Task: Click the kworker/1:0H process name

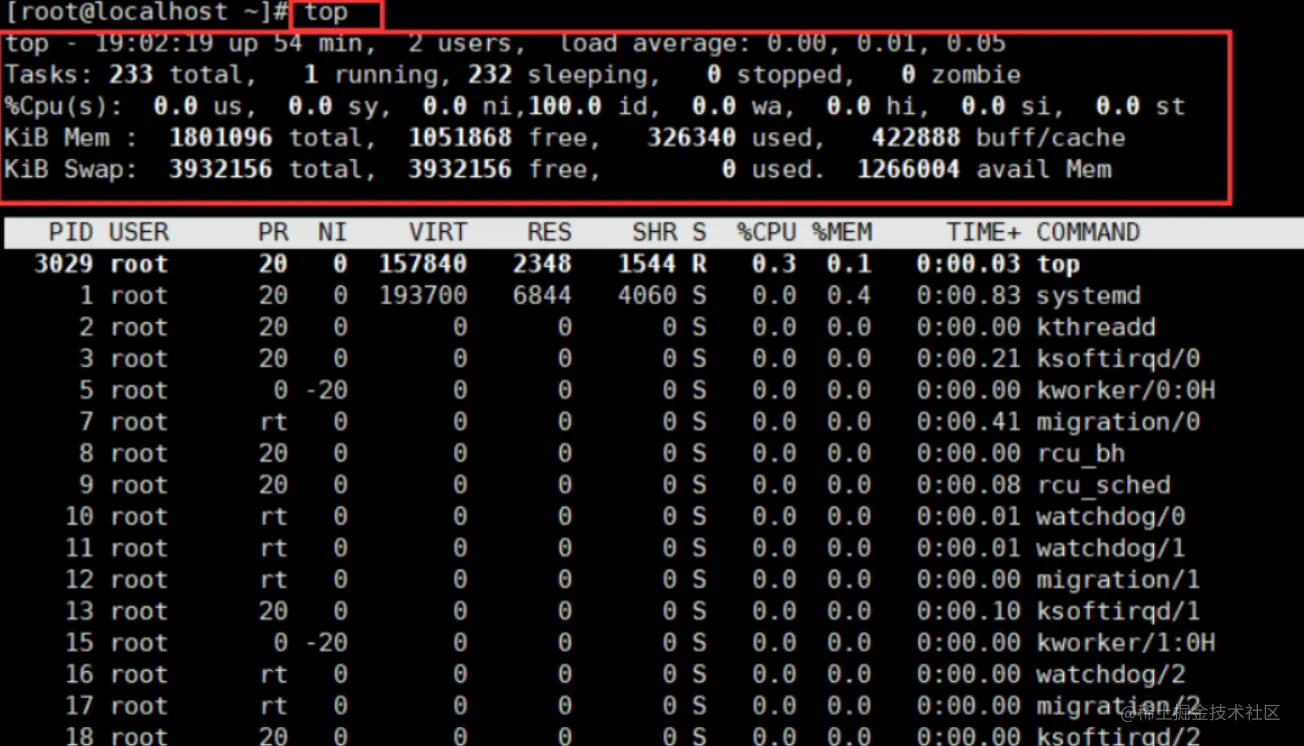Action: point(1126,643)
